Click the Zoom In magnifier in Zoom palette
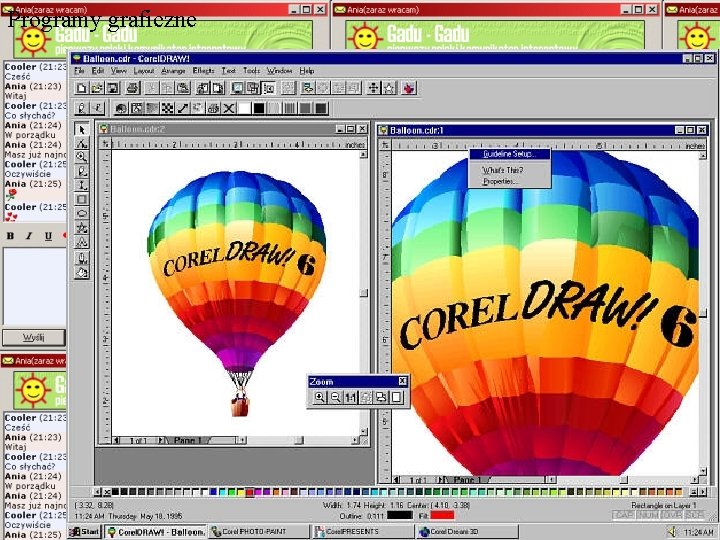720x540 pixels. (320, 397)
